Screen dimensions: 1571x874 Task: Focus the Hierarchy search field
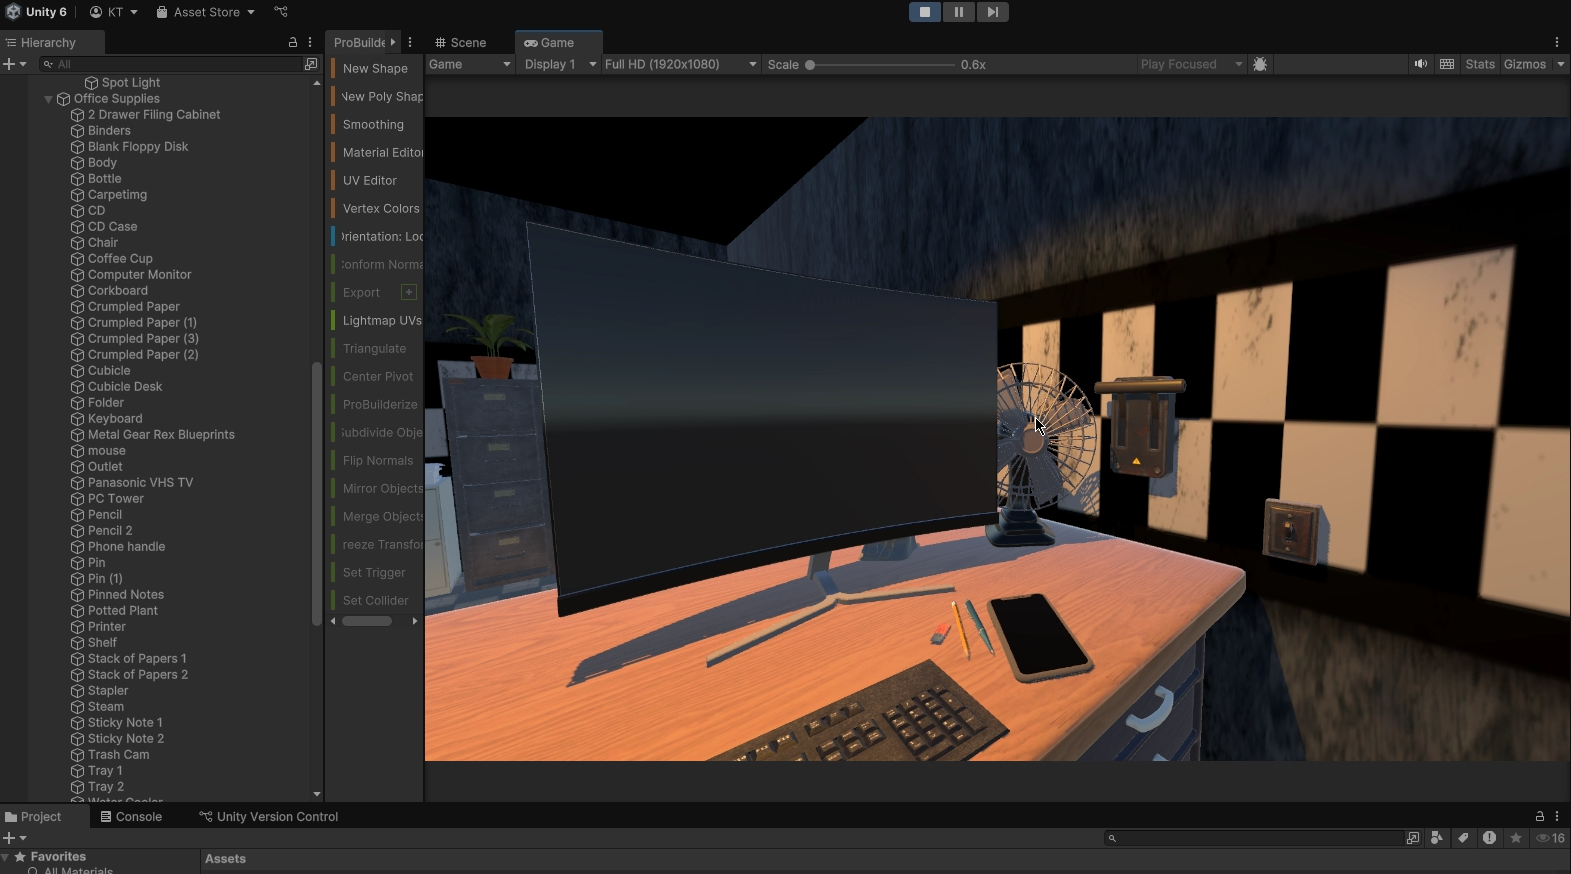pyautogui.click(x=172, y=64)
